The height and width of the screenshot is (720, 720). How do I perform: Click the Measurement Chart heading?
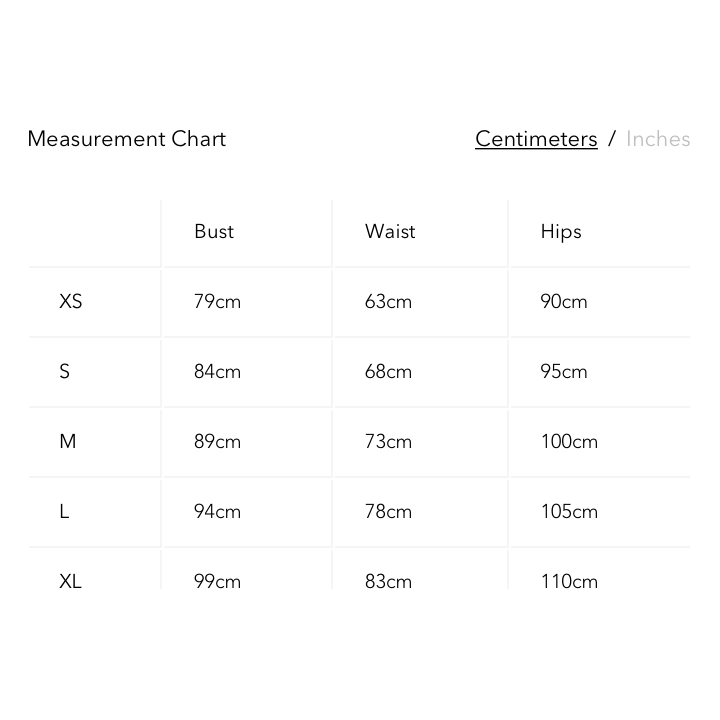127,139
